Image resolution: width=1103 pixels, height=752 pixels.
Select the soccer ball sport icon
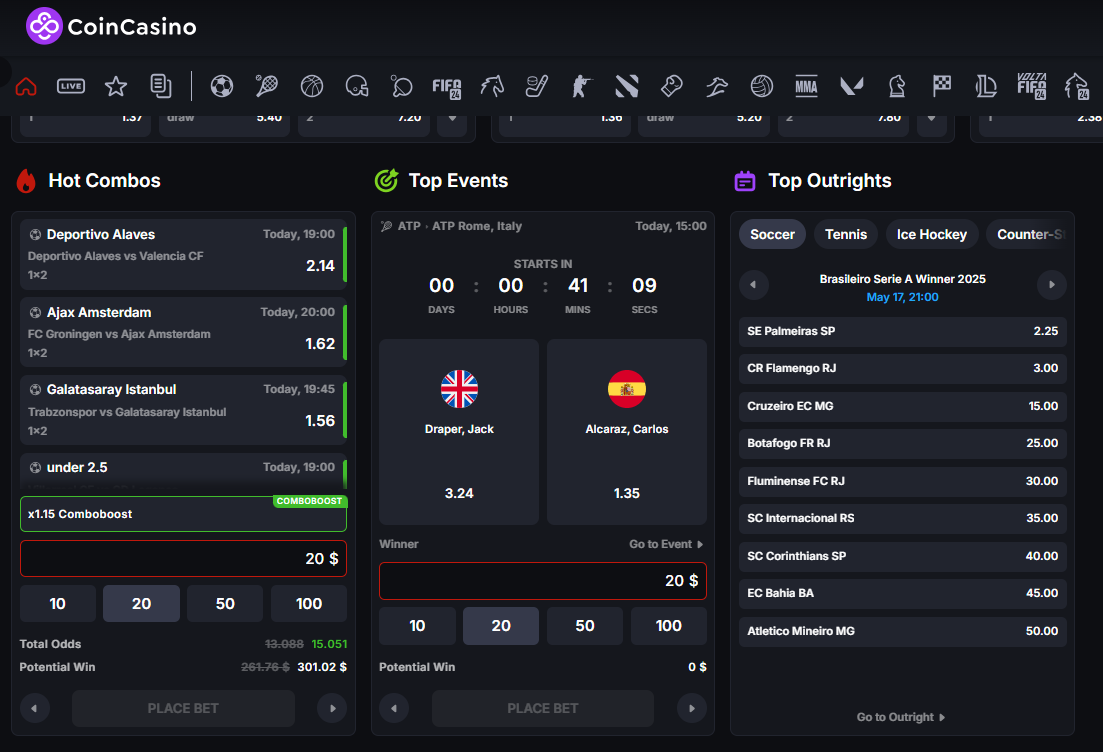click(222, 87)
